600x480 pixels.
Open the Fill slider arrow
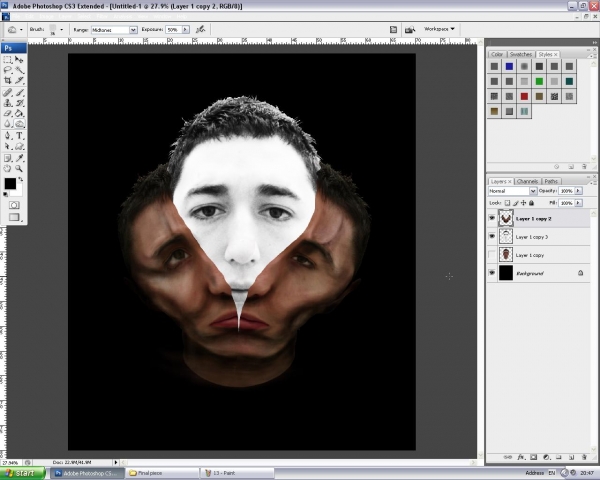578,203
